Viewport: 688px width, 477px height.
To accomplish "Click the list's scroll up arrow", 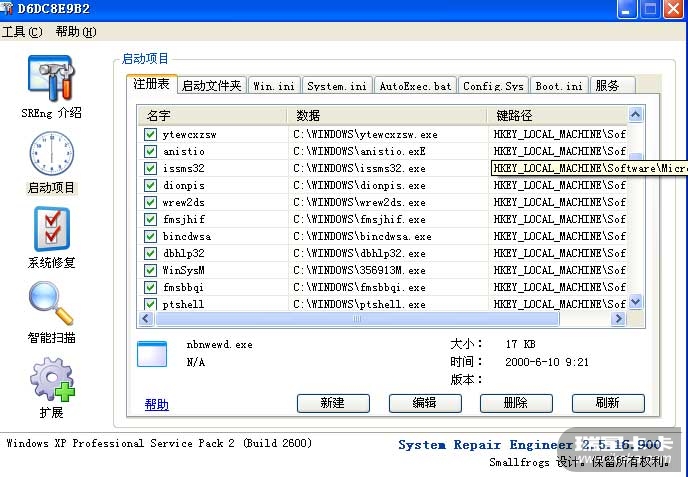I will tap(635, 115).
